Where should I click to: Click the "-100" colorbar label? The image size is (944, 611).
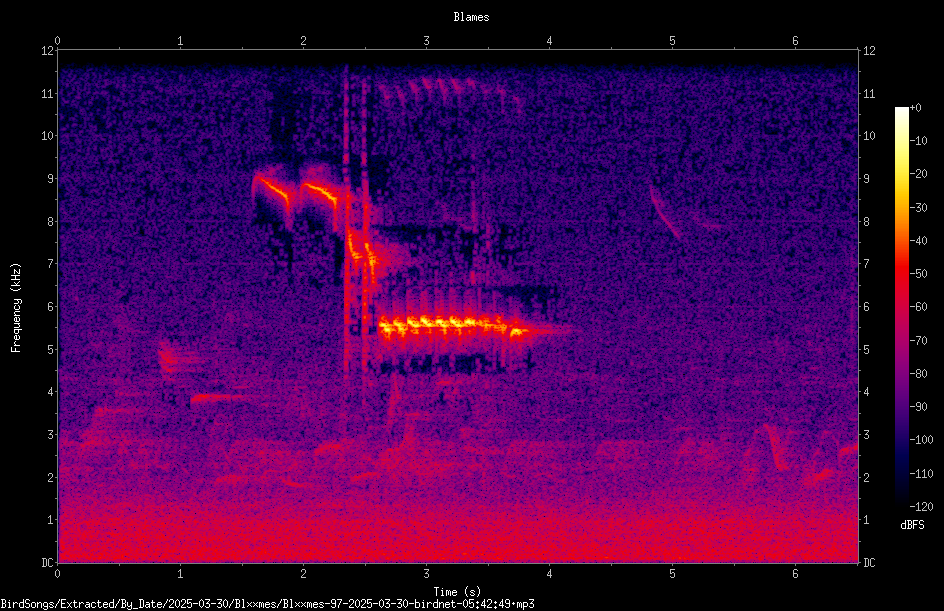(921, 440)
